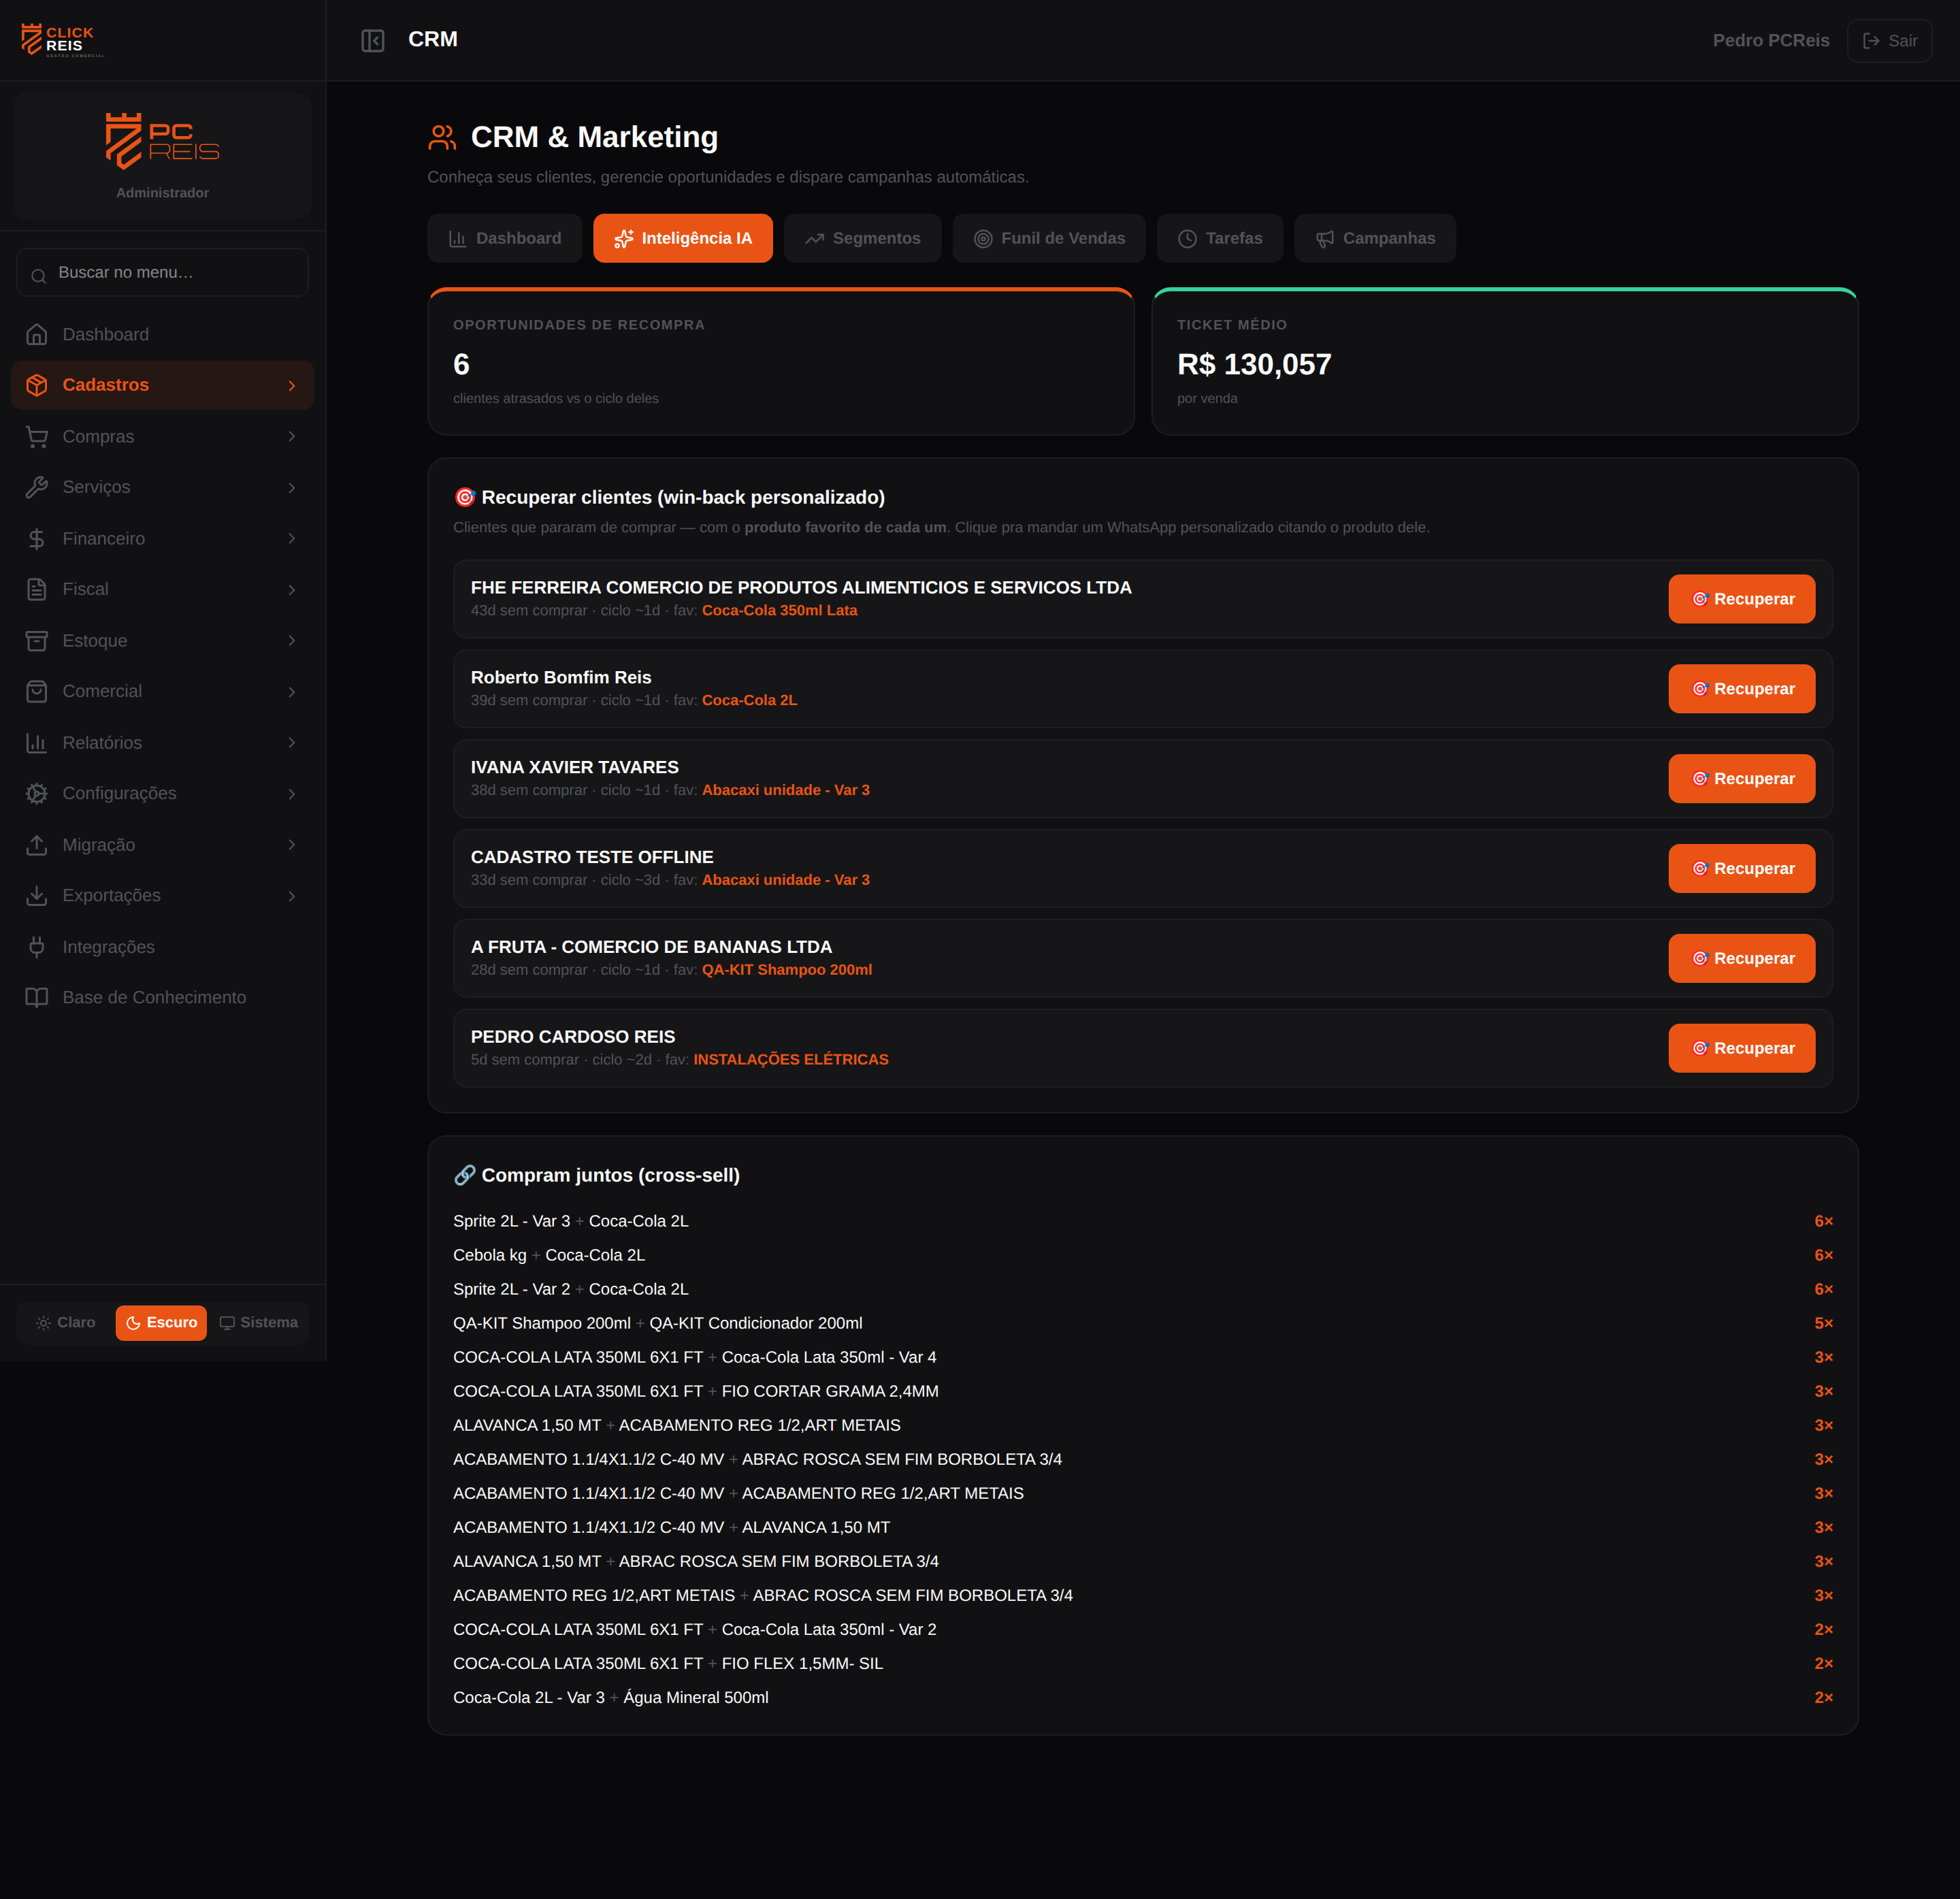Click 'Coca-Cola 2L - Var 3 + Água Mineral' row
The width and height of the screenshot is (1960, 1899).
point(1143,1697)
